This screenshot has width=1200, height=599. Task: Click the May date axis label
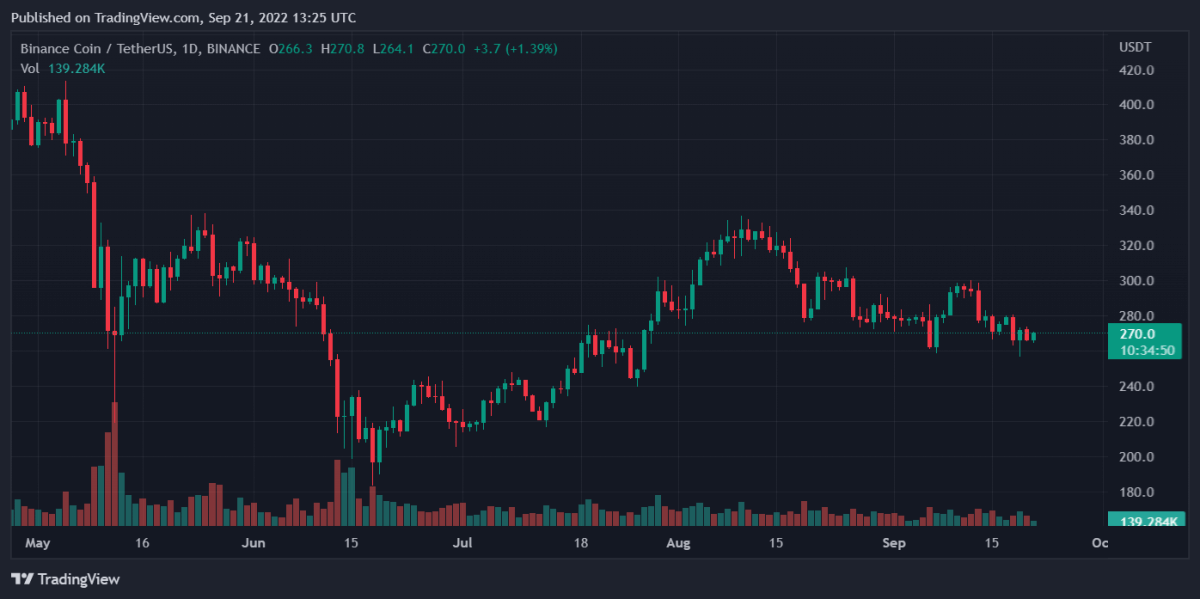(x=36, y=543)
